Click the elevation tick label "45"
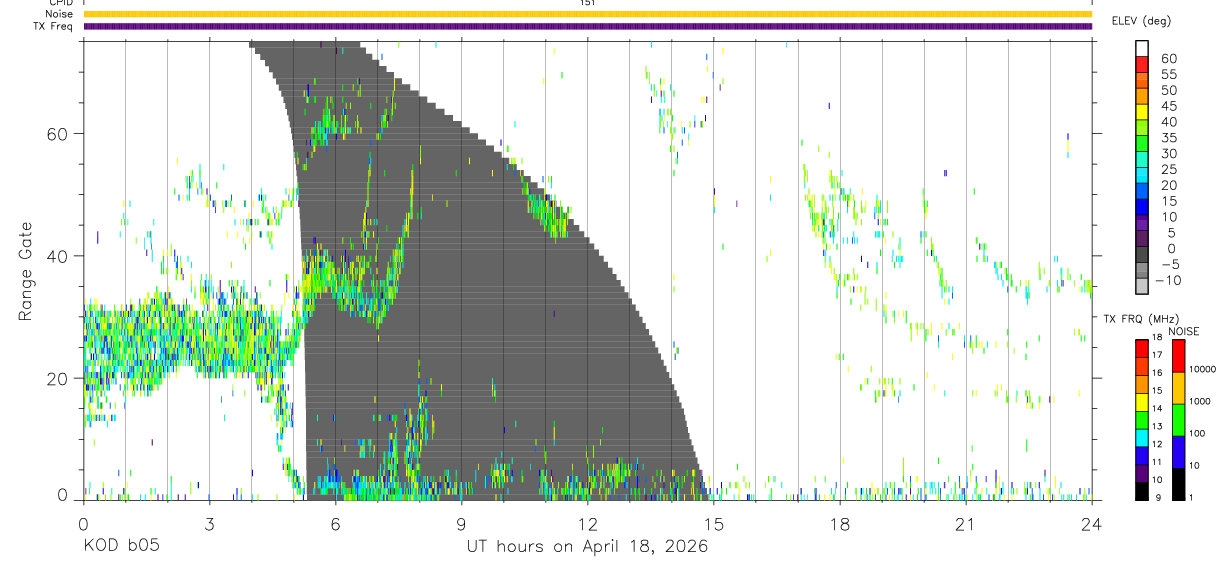 (1168, 106)
